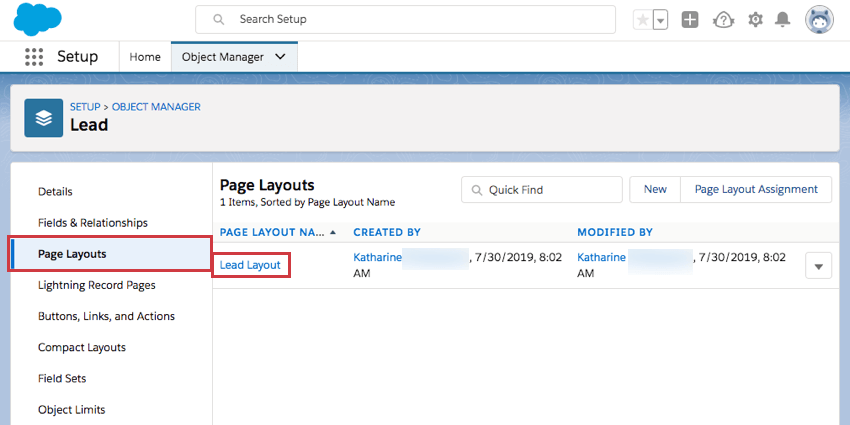Click the favorites star icon

pyautogui.click(x=643, y=20)
